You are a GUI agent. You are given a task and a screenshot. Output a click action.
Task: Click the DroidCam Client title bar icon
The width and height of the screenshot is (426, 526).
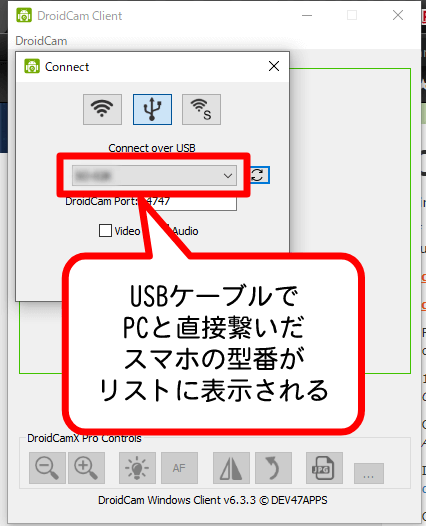(24, 15)
